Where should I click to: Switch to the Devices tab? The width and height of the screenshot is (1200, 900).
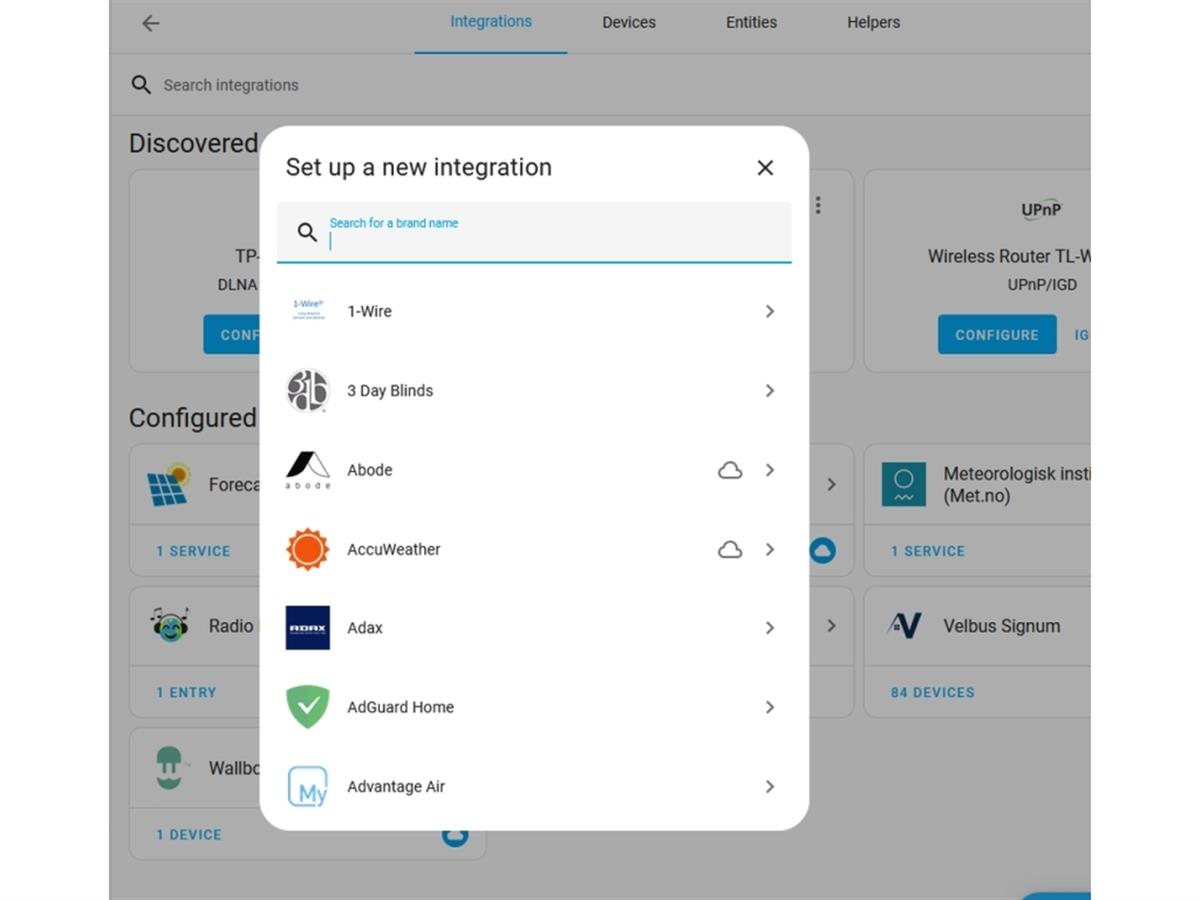pyautogui.click(x=629, y=22)
